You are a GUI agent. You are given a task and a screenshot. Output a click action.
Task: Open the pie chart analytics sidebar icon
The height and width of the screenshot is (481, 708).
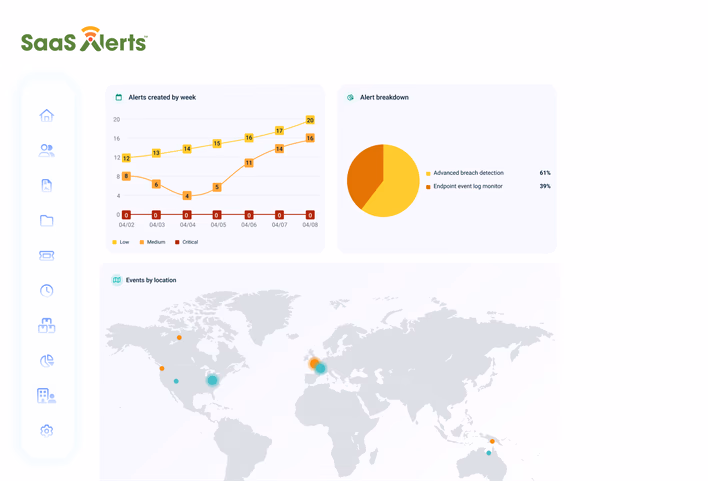(x=47, y=360)
